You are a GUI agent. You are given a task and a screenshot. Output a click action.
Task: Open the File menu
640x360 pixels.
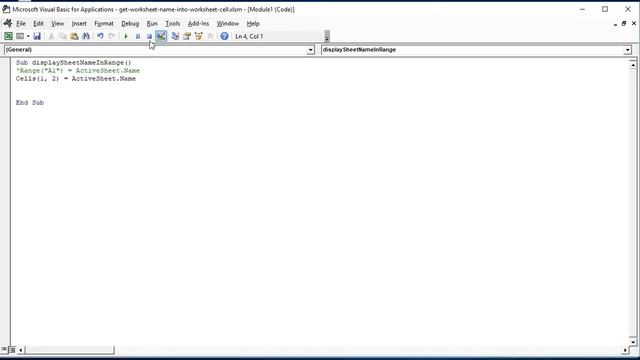(21, 24)
